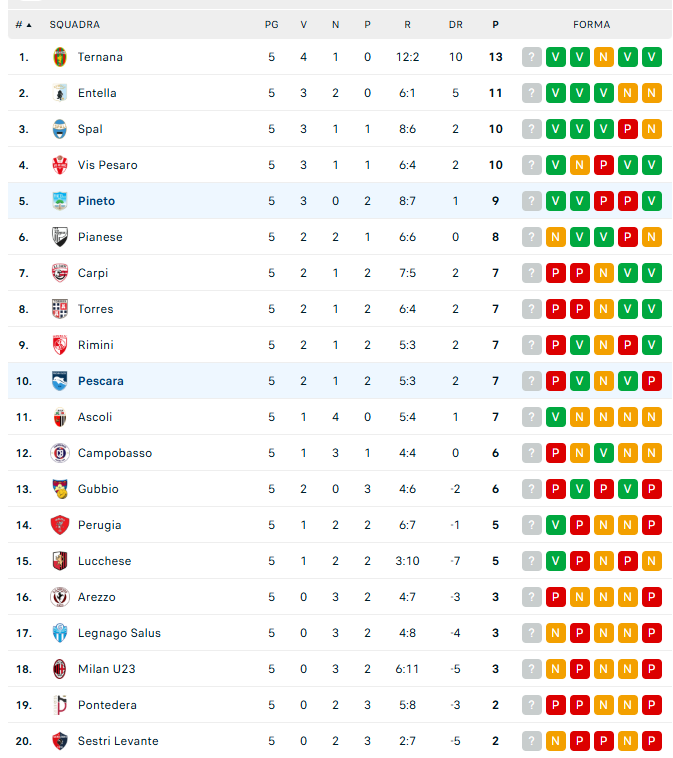Click the Perugia red shield crest
The width and height of the screenshot is (673, 758).
coord(59,525)
